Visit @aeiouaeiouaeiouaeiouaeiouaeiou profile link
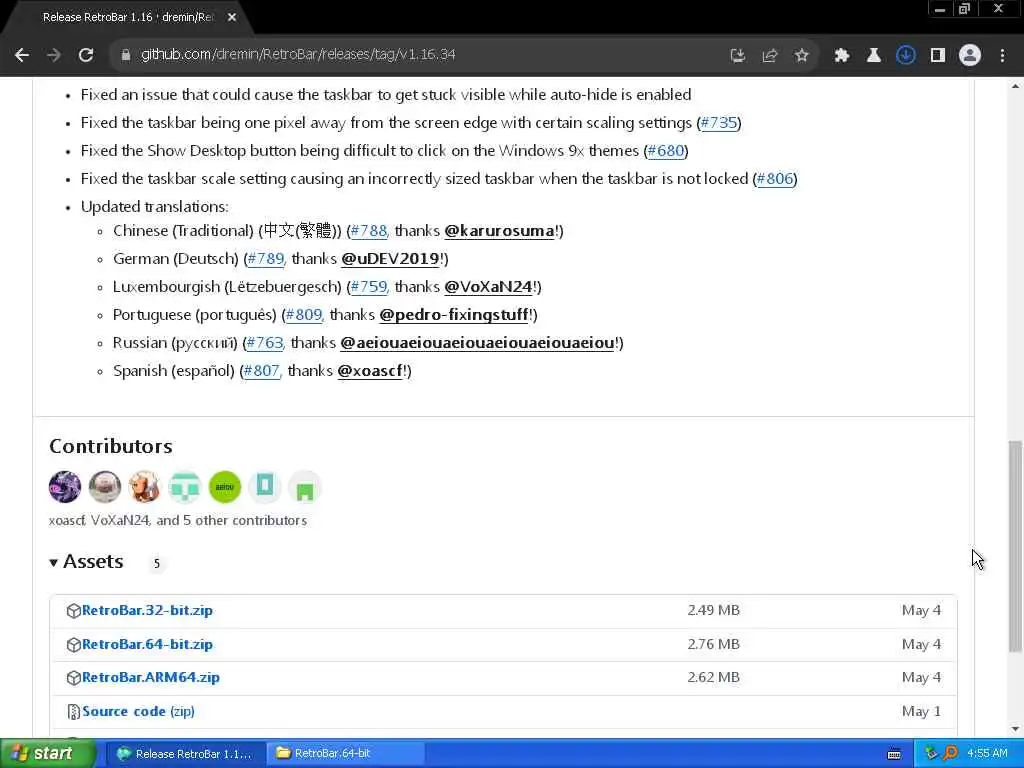 coord(477,344)
